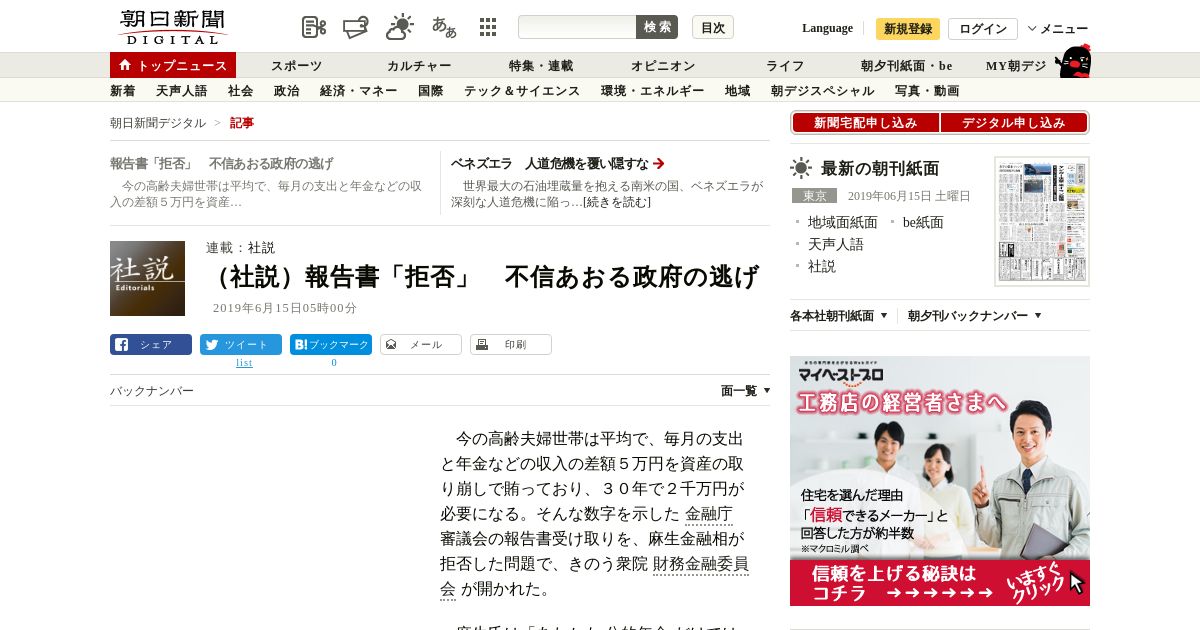Screen dimensions: 1200x630
Task: Open 朝夕刊紙面・be tab
Action: (906, 66)
